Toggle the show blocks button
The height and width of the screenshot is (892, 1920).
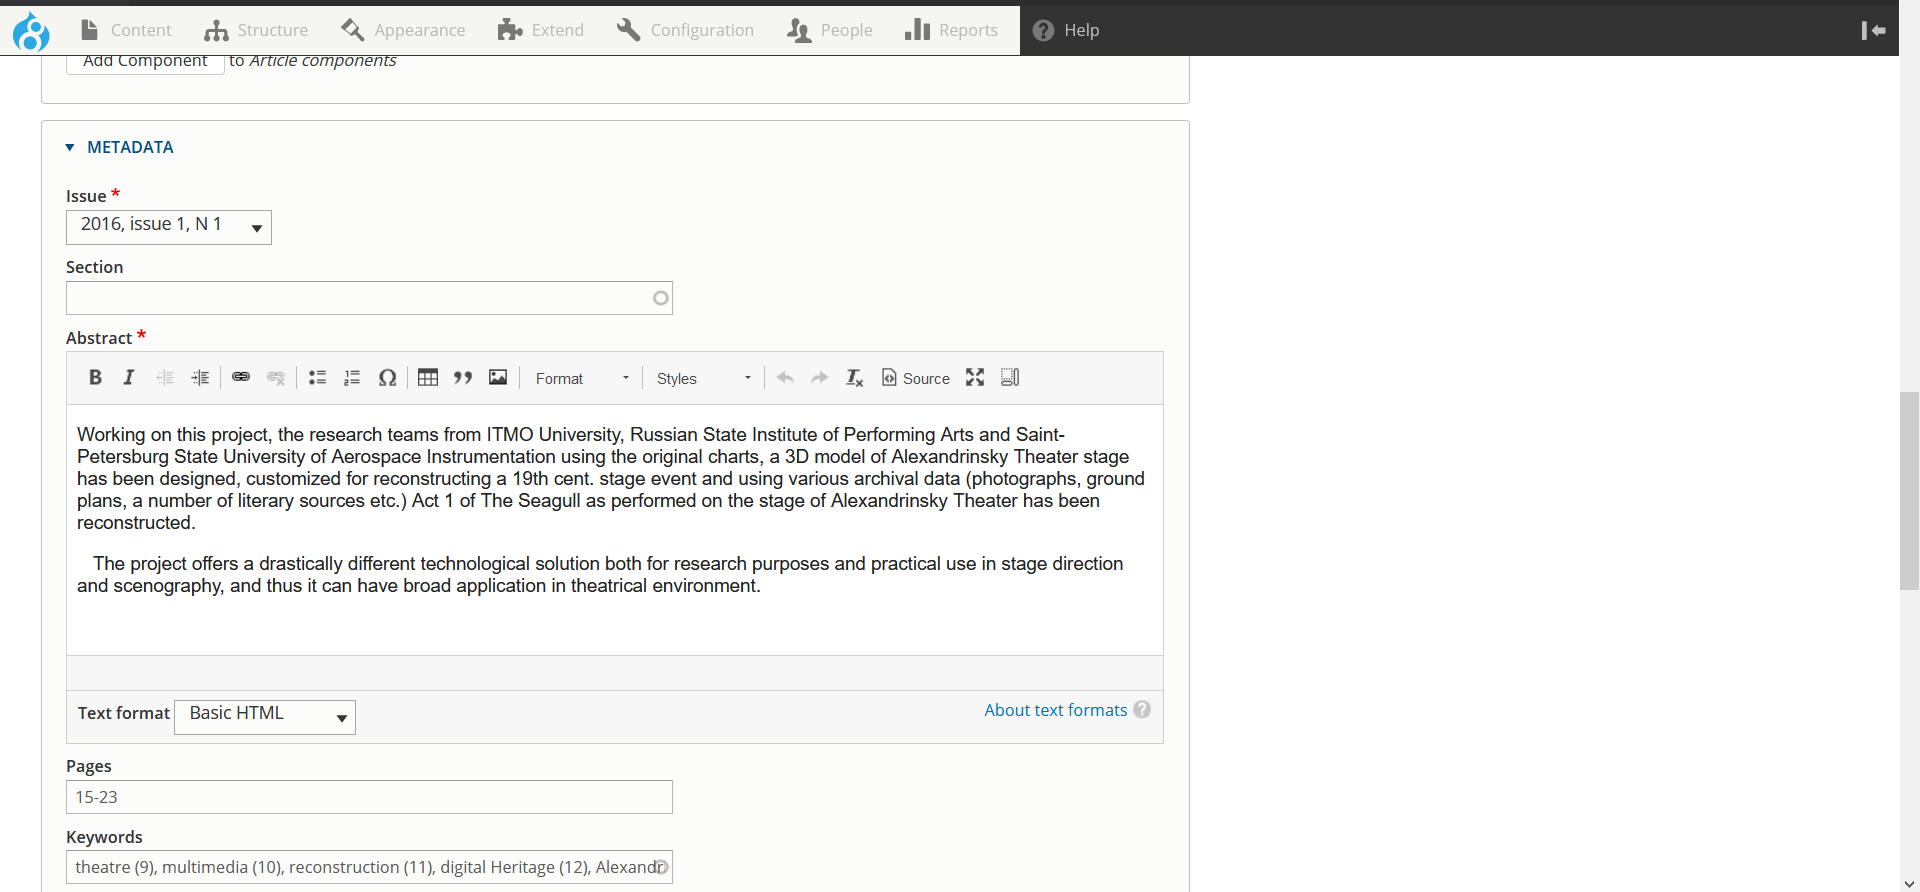click(x=1010, y=378)
